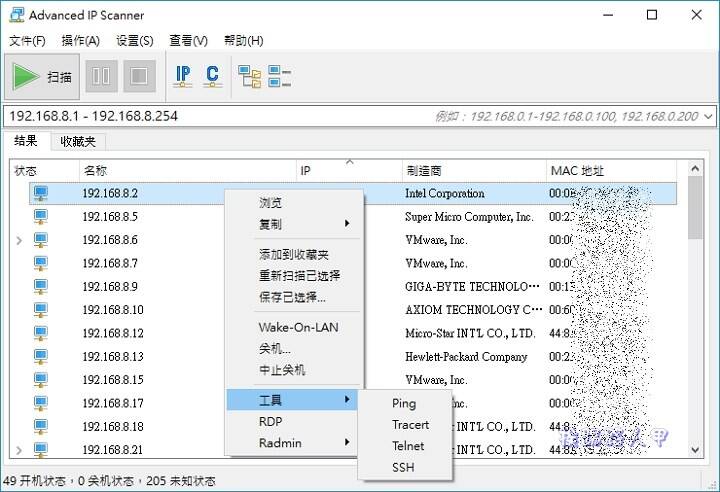The height and width of the screenshot is (492, 720).
Task: Click the collapse all list icon
Action: pos(279,76)
